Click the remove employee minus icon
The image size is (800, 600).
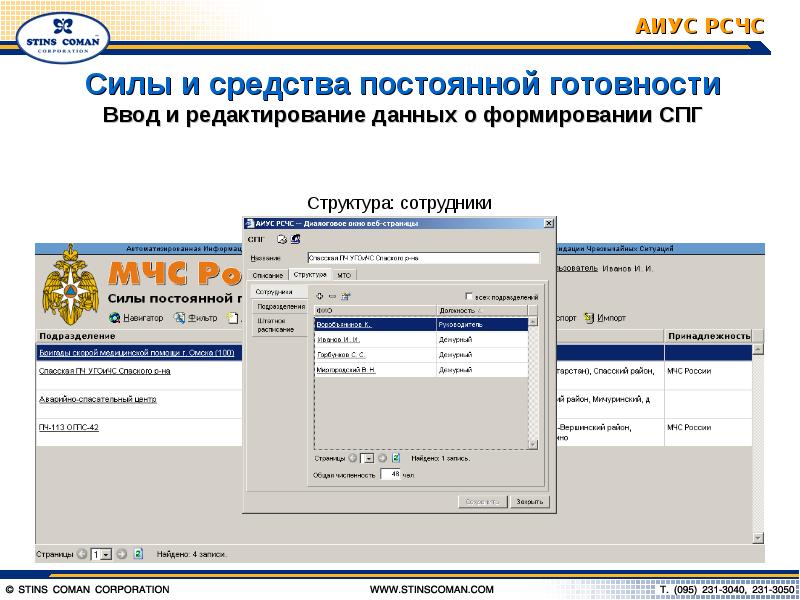click(332, 296)
